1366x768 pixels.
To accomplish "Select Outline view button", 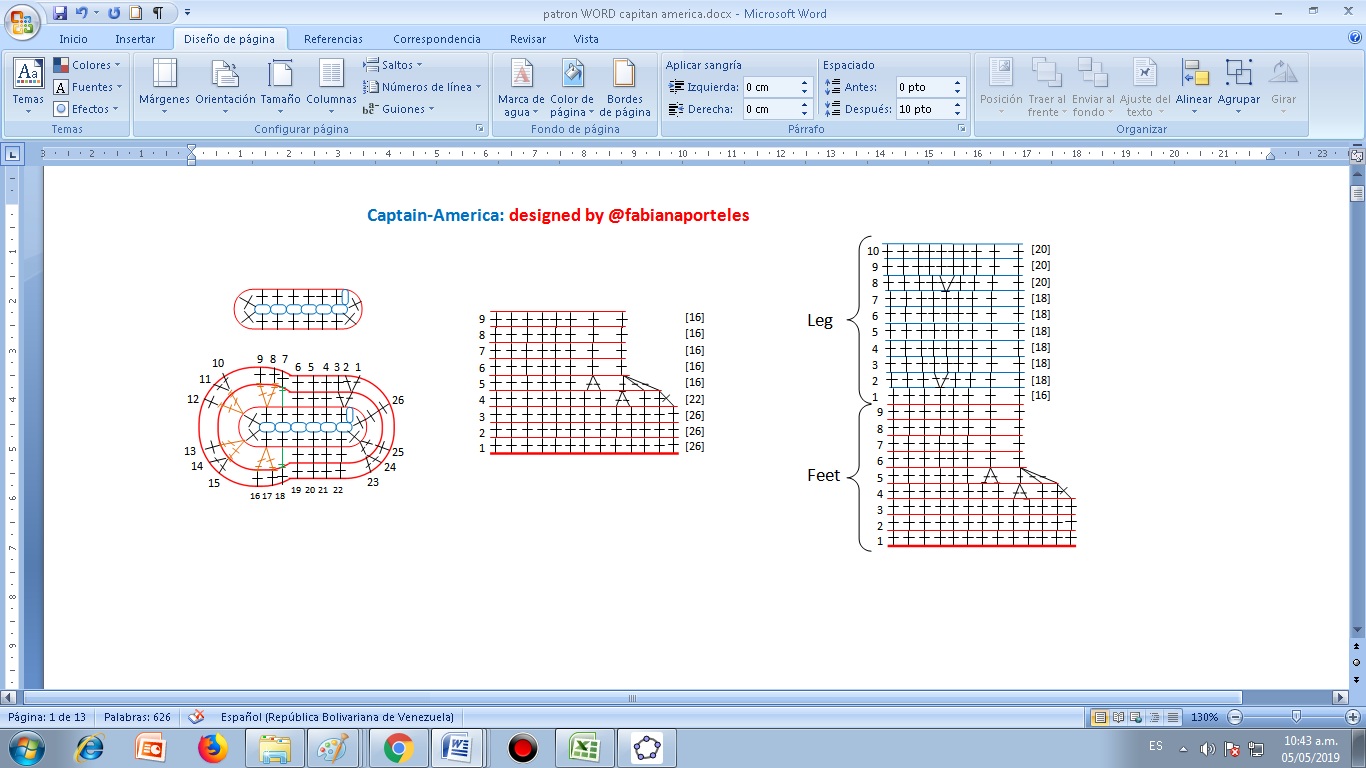I will 1155,717.
